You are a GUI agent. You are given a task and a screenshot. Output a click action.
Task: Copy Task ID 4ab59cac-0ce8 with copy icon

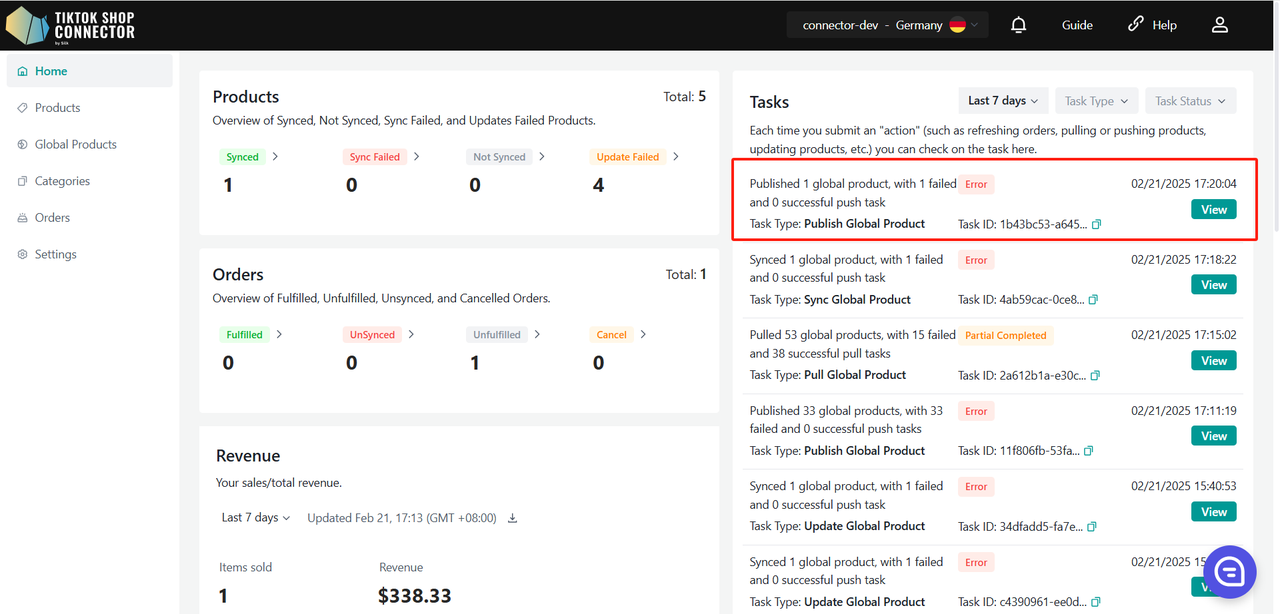point(1093,300)
